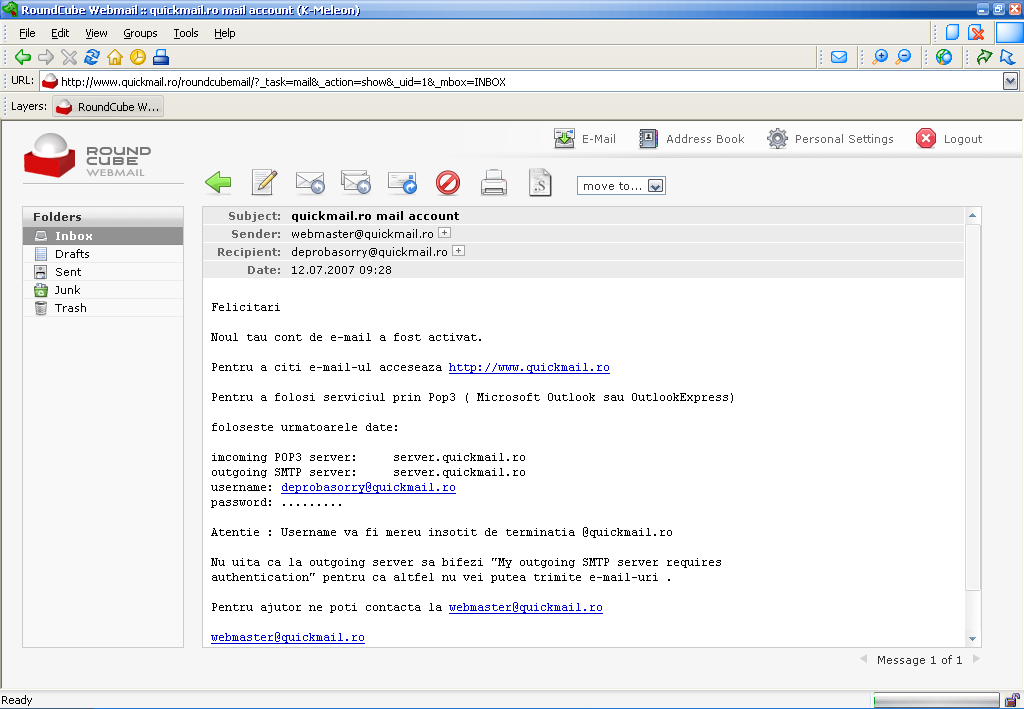Go to next message arrow
1024x709 pixels.
(x=976, y=659)
